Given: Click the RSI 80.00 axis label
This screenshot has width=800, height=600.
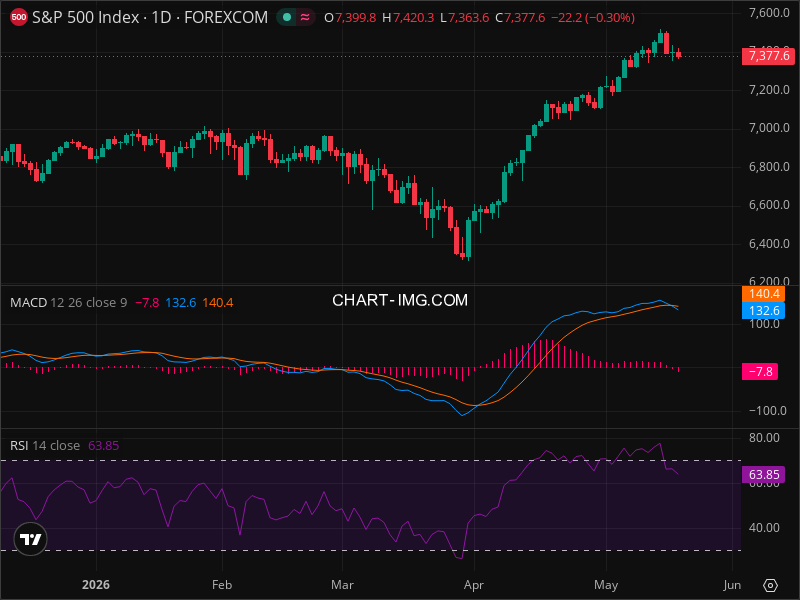Looking at the screenshot, I should tap(764, 438).
